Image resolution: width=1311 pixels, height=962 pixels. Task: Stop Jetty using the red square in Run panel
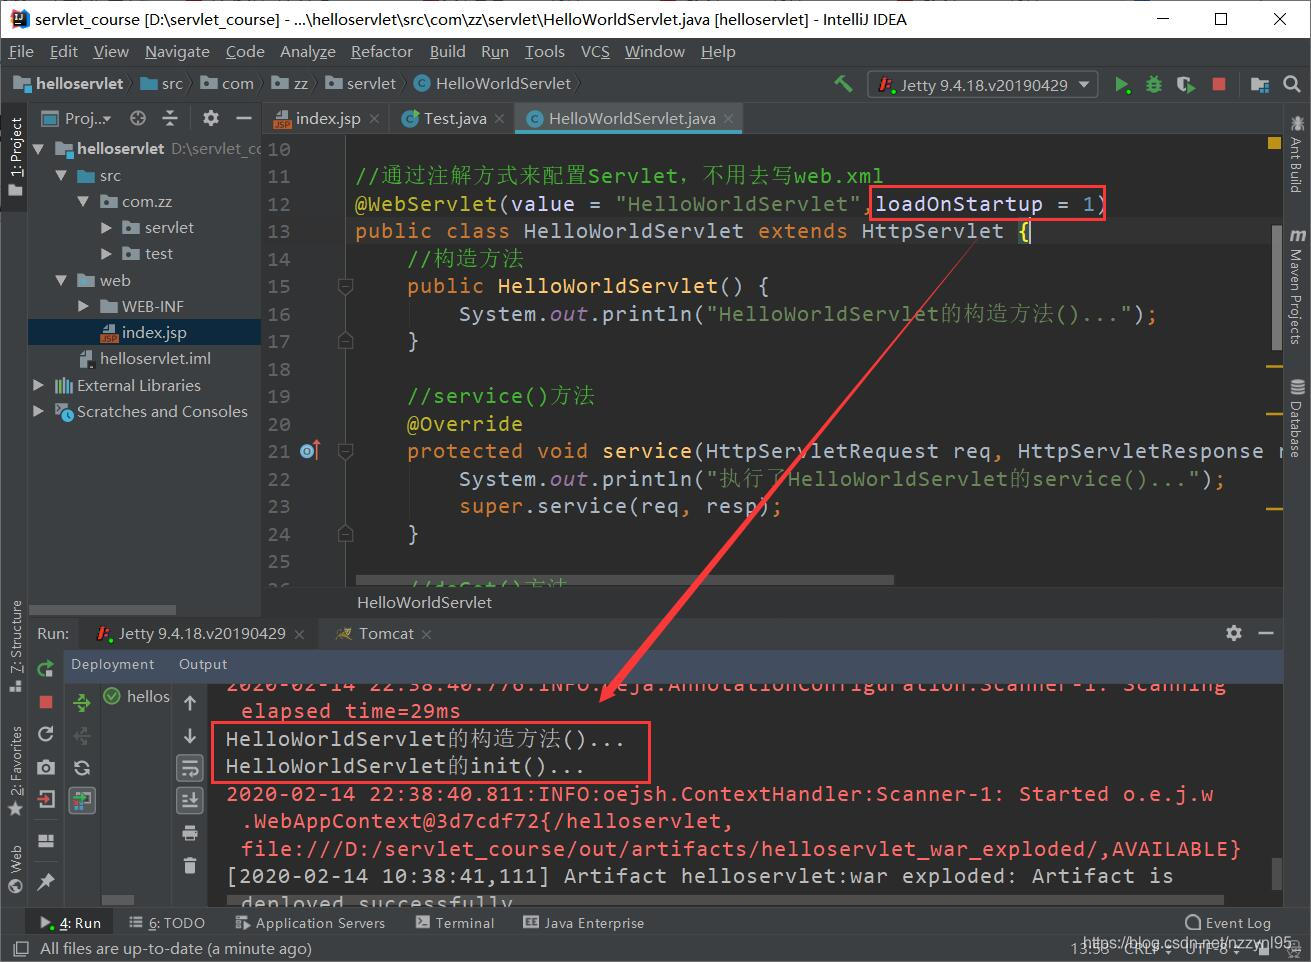45,702
